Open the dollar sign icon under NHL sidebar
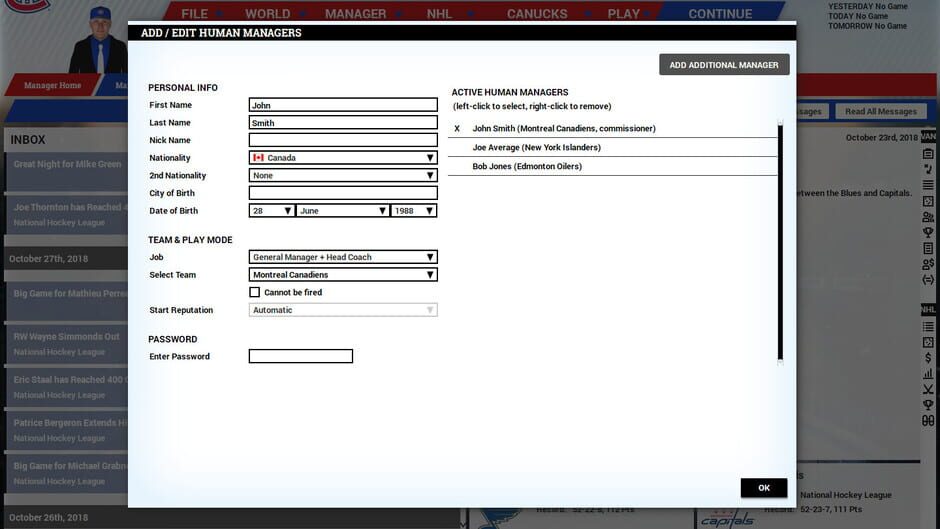Viewport: 940px width, 529px height. (x=928, y=358)
